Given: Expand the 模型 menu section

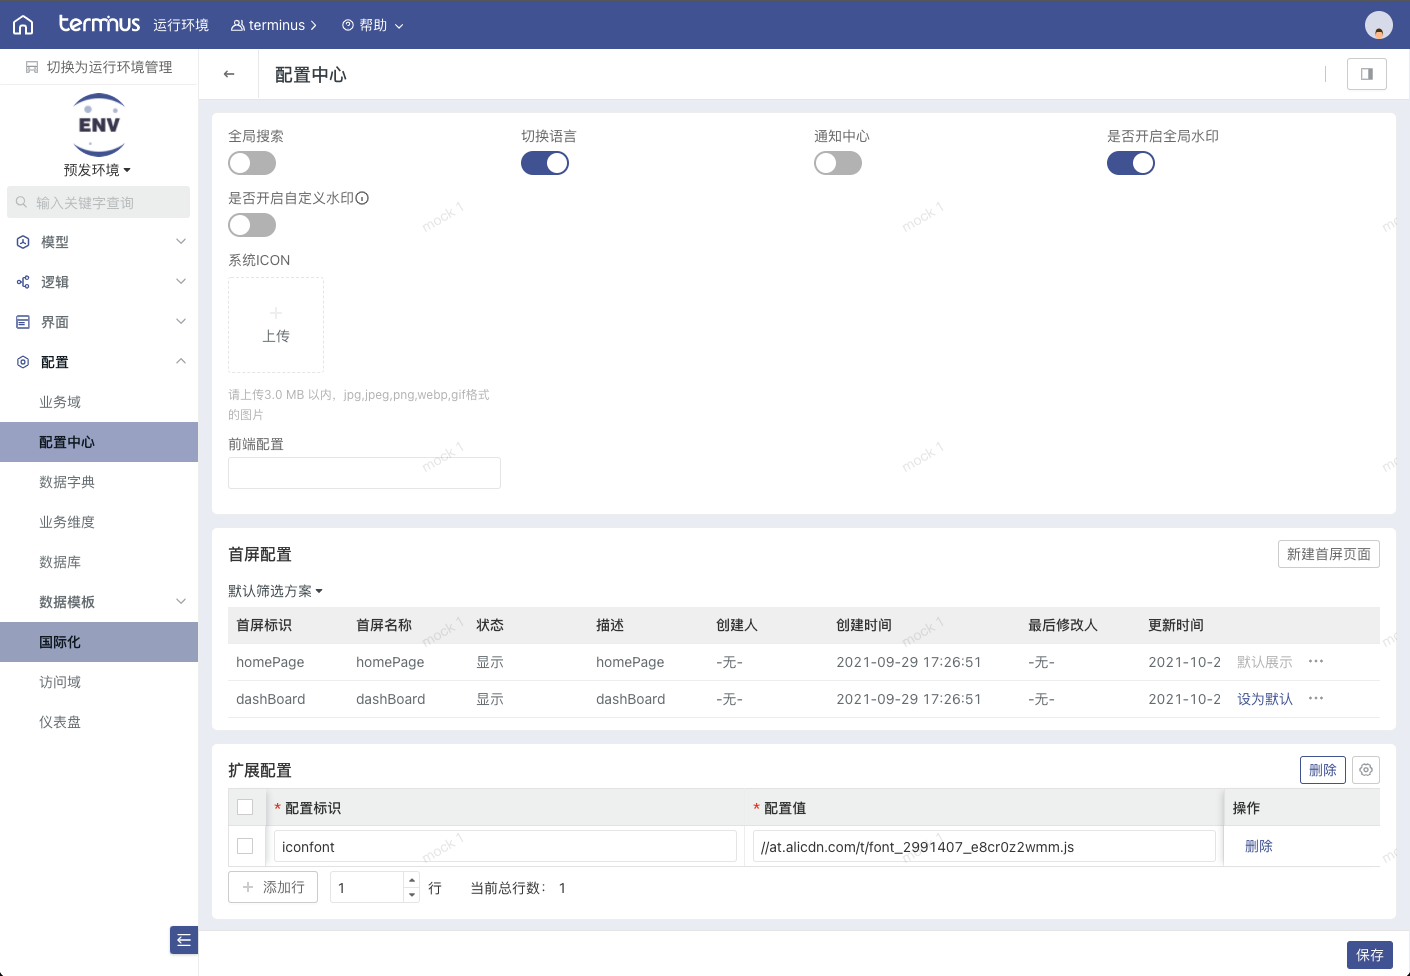Looking at the screenshot, I should click(x=181, y=241).
